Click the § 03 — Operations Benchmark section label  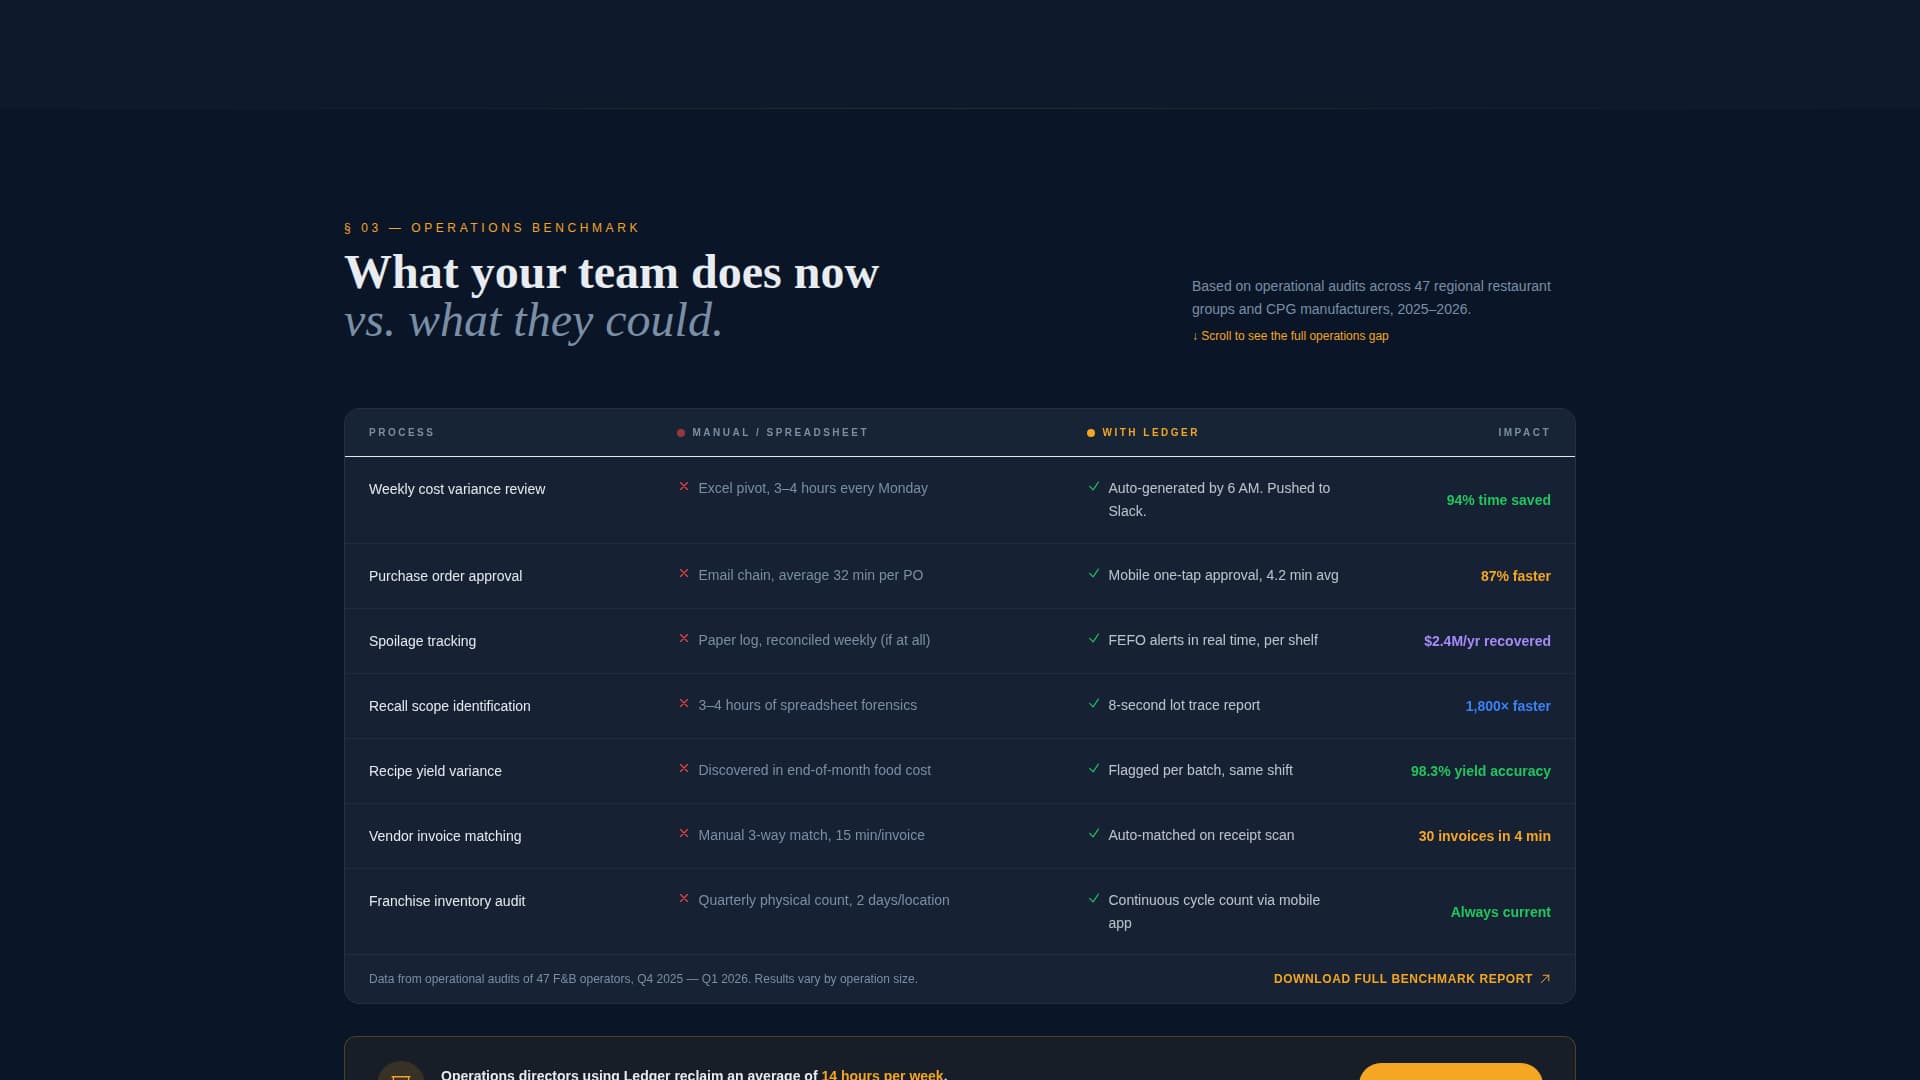pyautogui.click(x=492, y=228)
